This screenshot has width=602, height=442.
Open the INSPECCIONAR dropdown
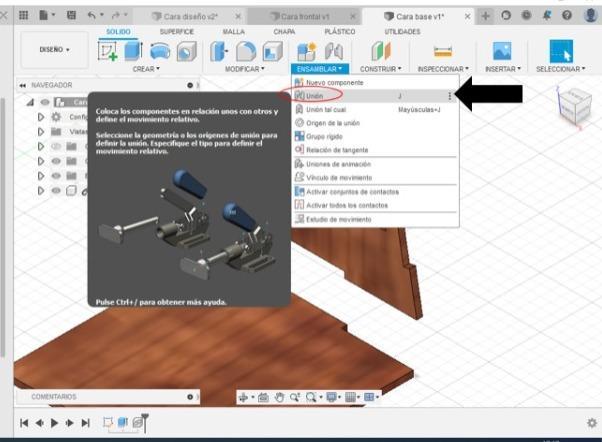[443, 69]
